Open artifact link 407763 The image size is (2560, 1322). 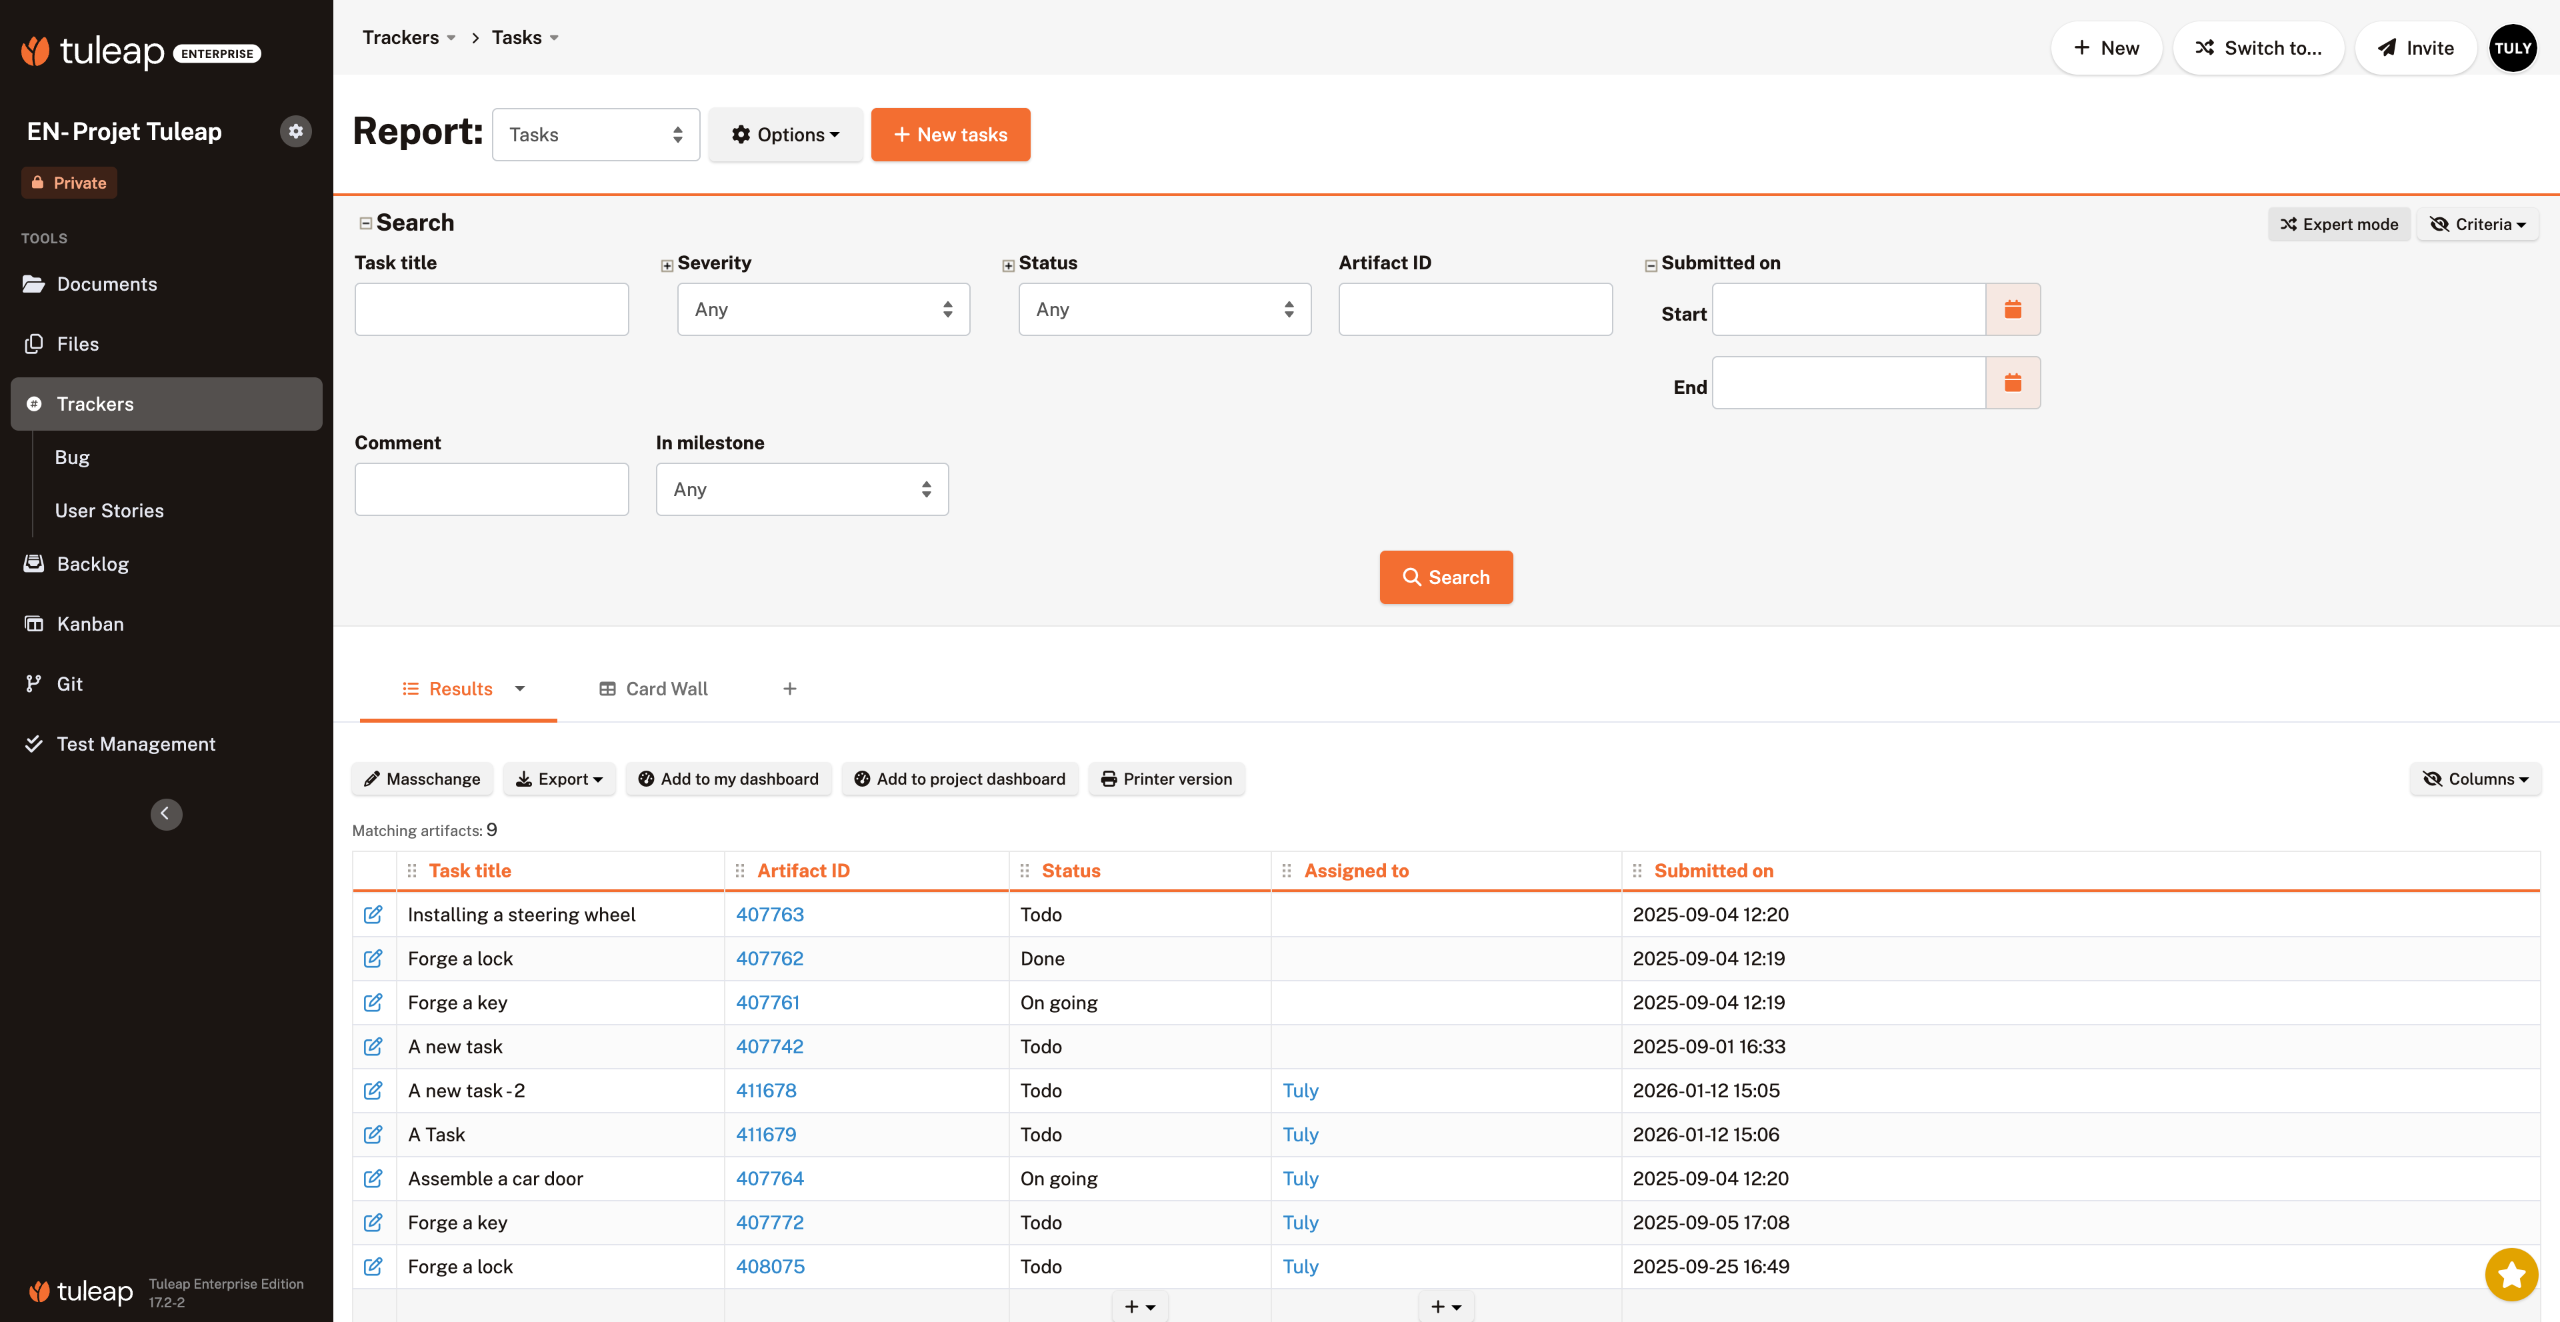769,914
